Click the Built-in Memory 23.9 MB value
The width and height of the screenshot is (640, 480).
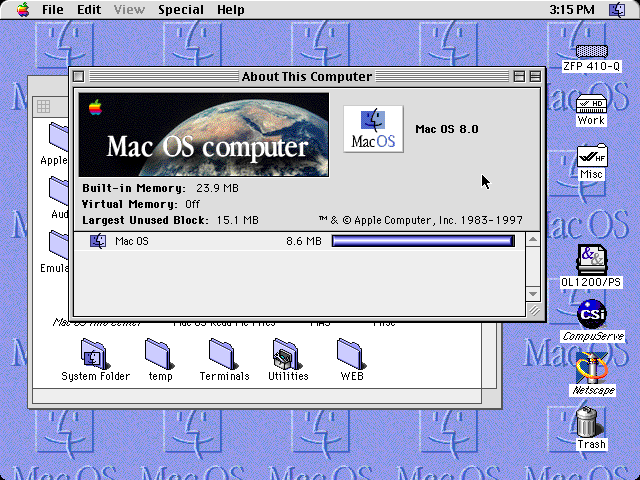(x=217, y=188)
